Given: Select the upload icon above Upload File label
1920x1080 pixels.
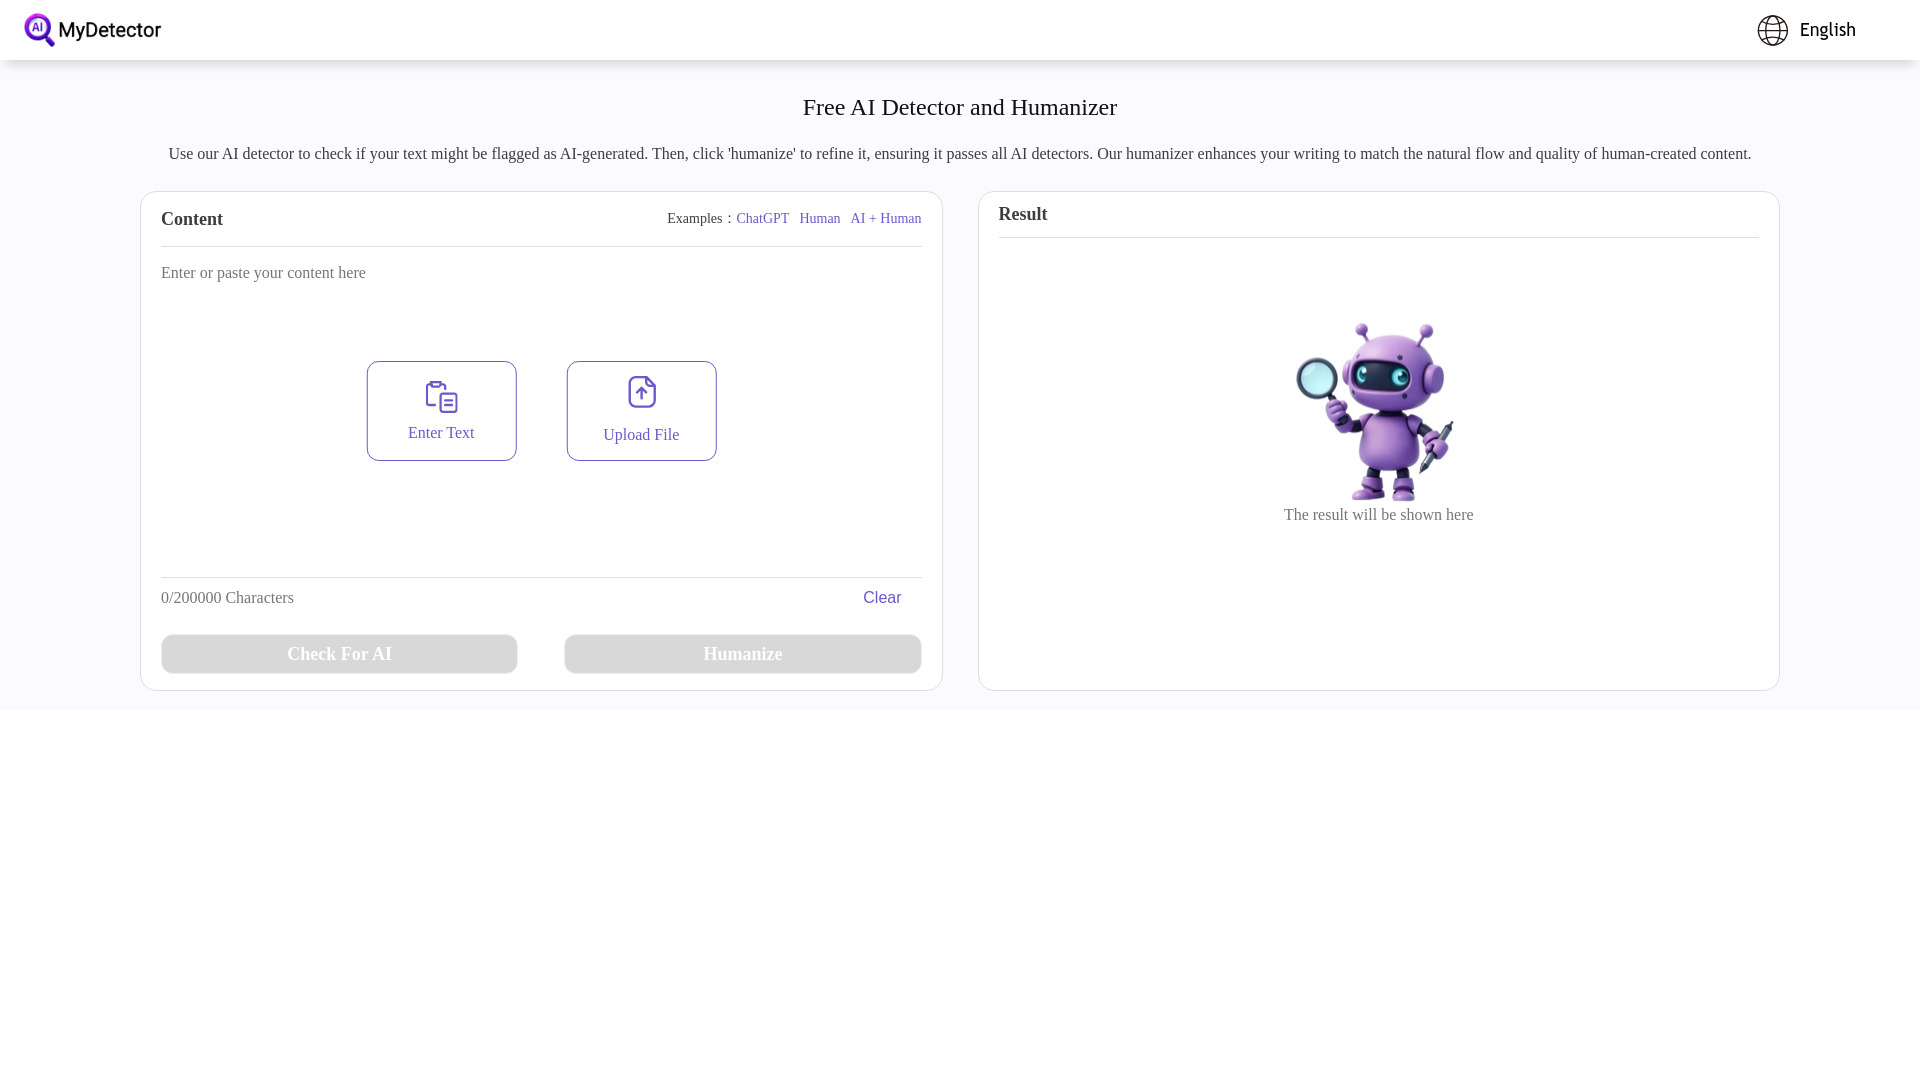Looking at the screenshot, I should coord(641,392).
